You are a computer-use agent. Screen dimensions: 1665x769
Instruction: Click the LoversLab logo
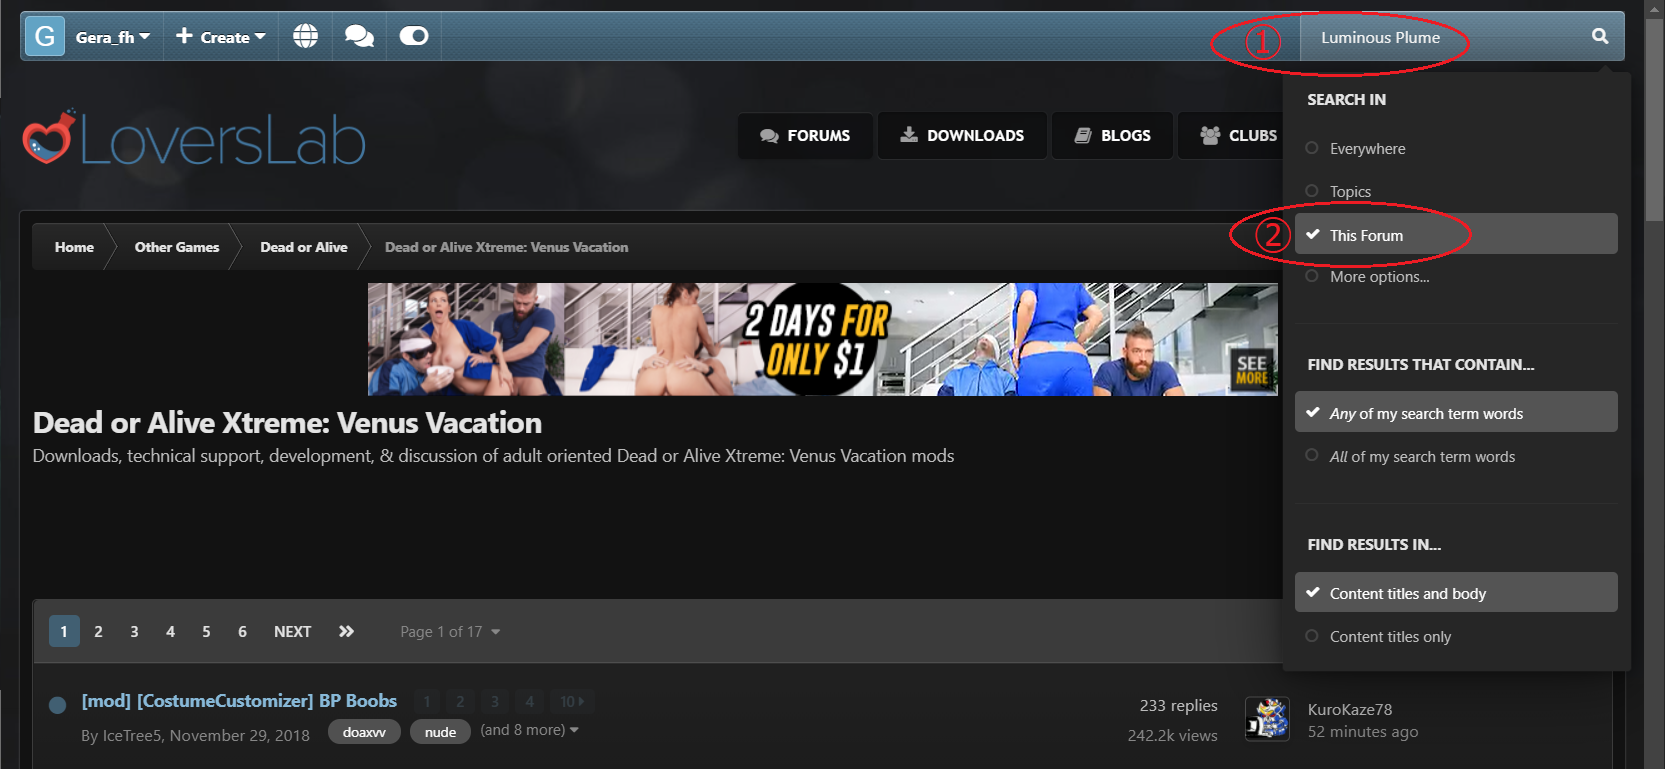[x=194, y=139]
